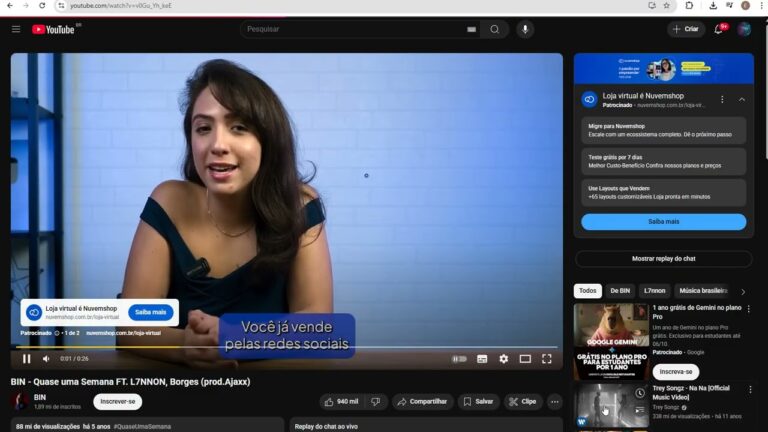Toggle subtitles with the captions button
Viewport: 768px width, 432px height.
click(482, 359)
